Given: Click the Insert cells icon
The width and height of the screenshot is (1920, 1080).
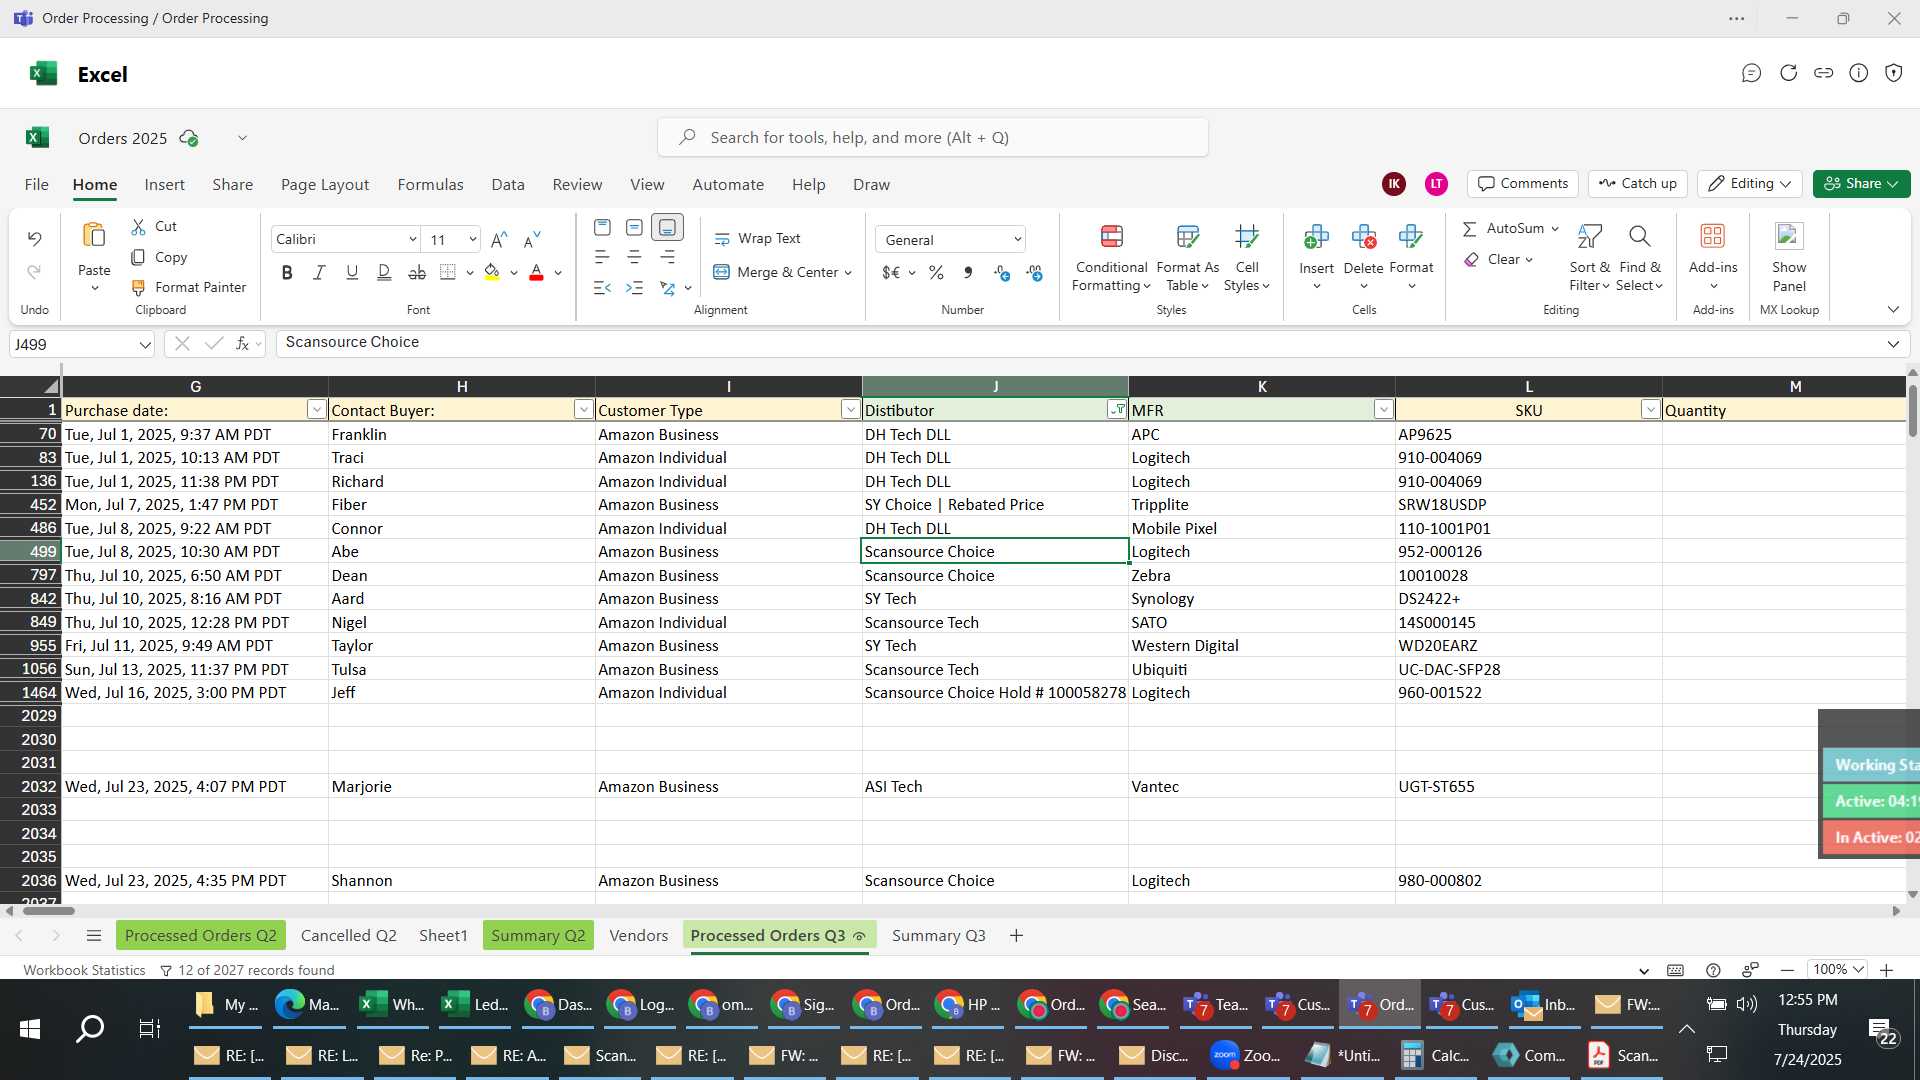Looking at the screenshot, I should tap(1316, 237).
